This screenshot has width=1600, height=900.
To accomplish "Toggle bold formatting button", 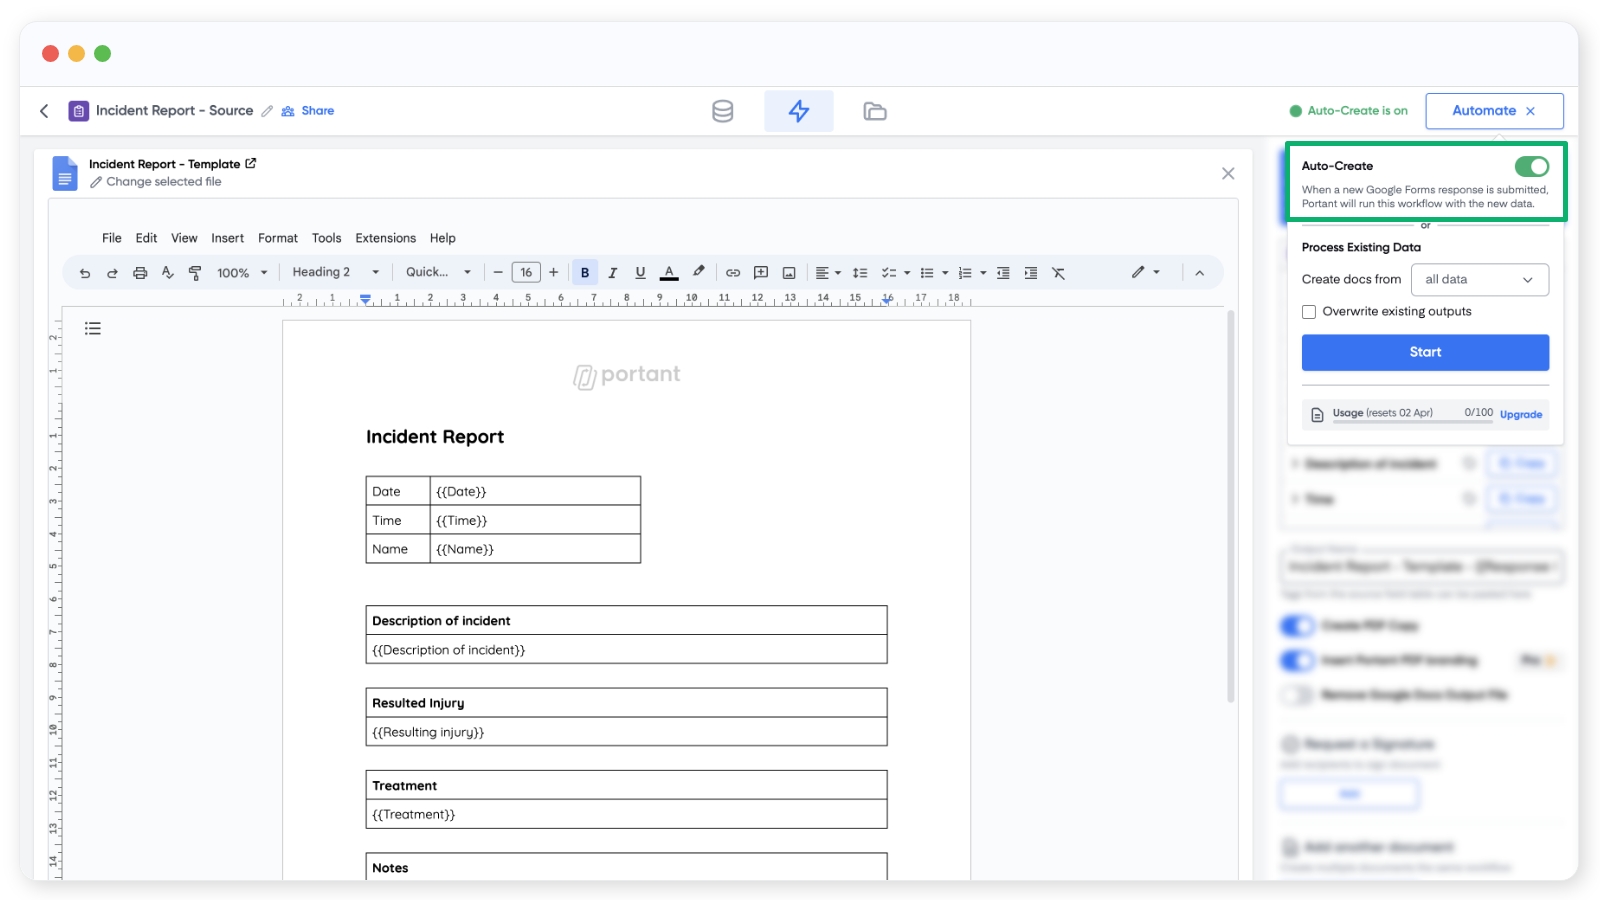I will click(585, 273).
